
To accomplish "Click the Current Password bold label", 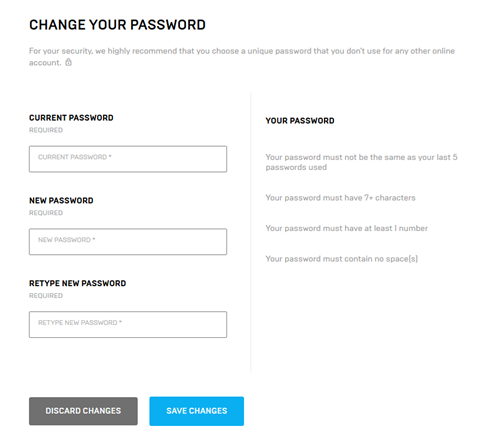I will coord(71,118).
